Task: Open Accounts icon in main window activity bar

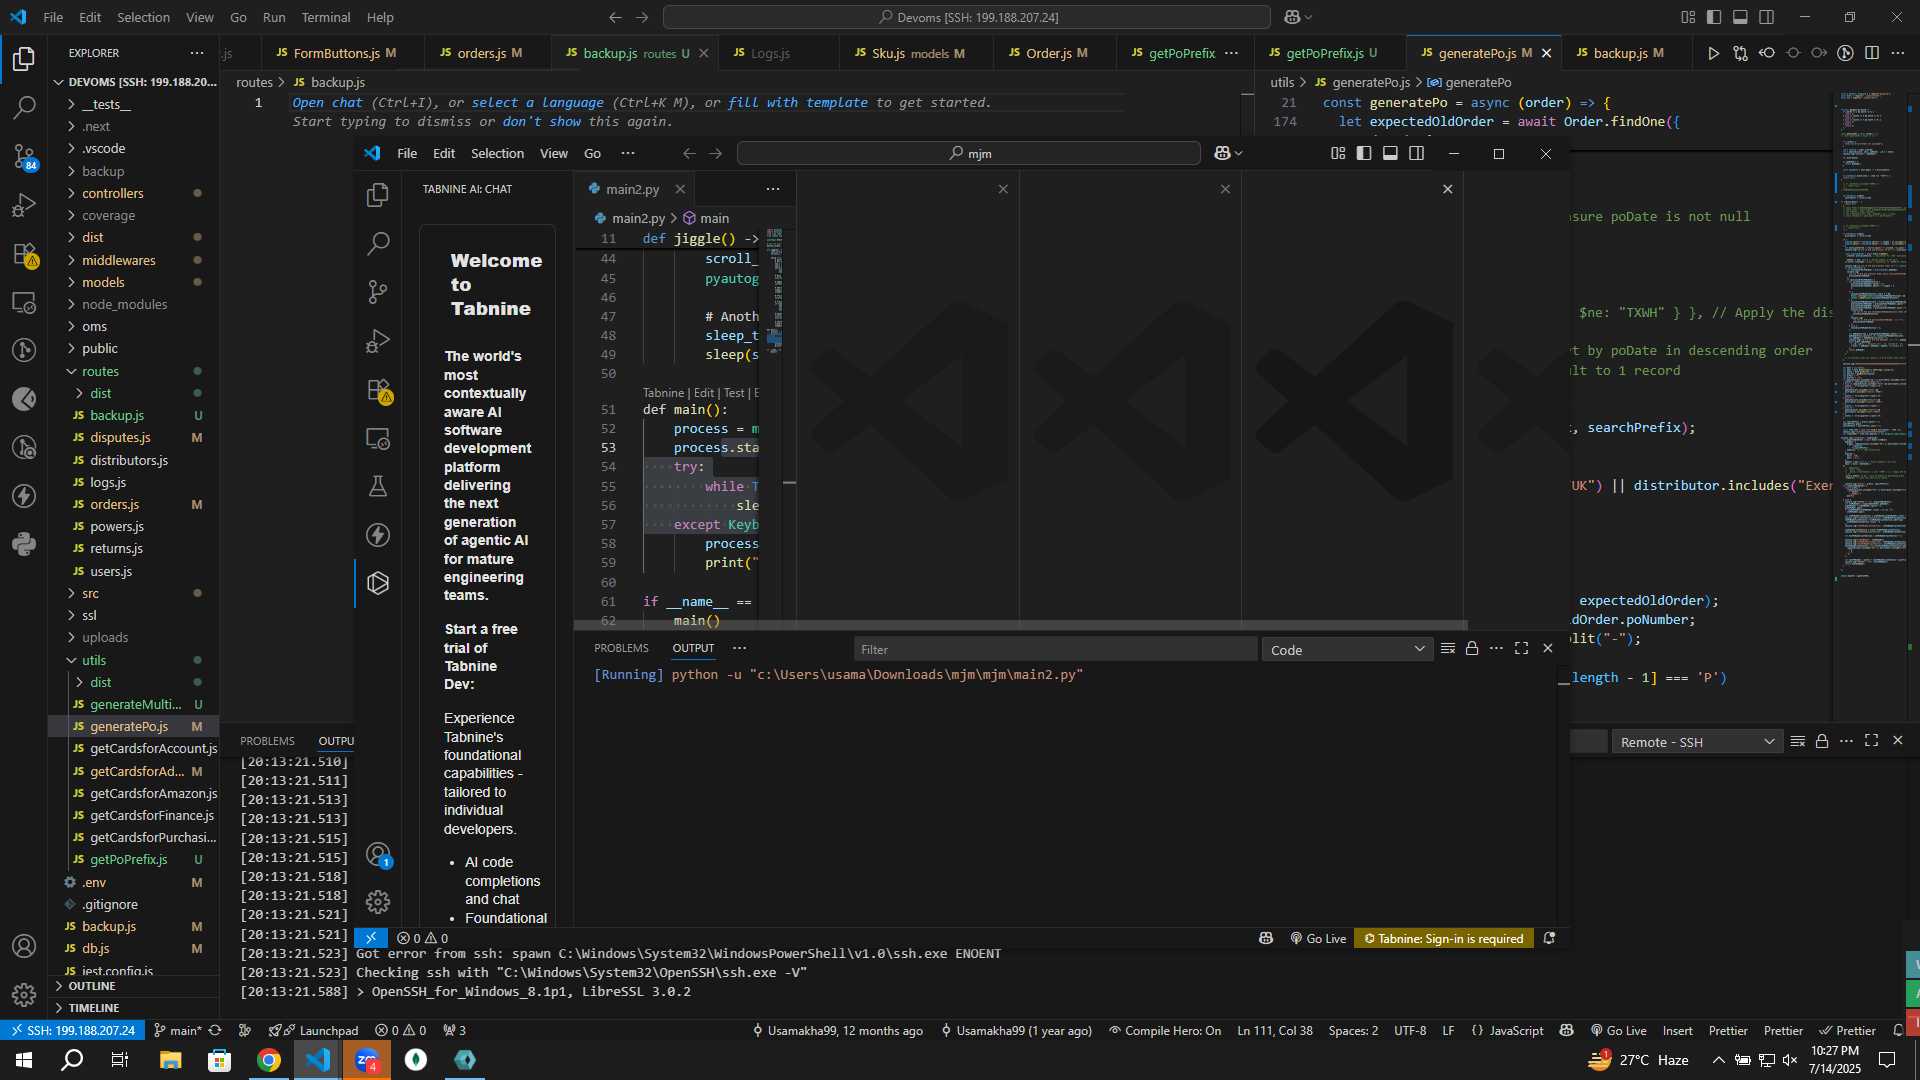Action: pyautogui.click(x=24, y=946)
